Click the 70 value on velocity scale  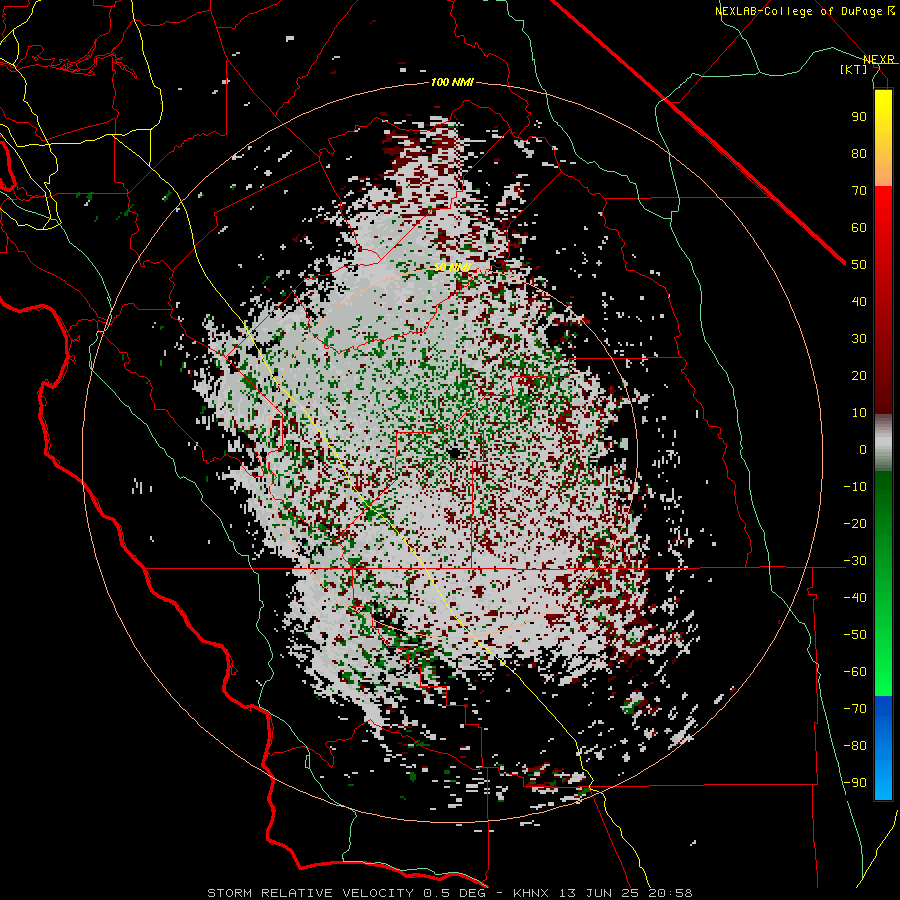[x=859, y=191]
